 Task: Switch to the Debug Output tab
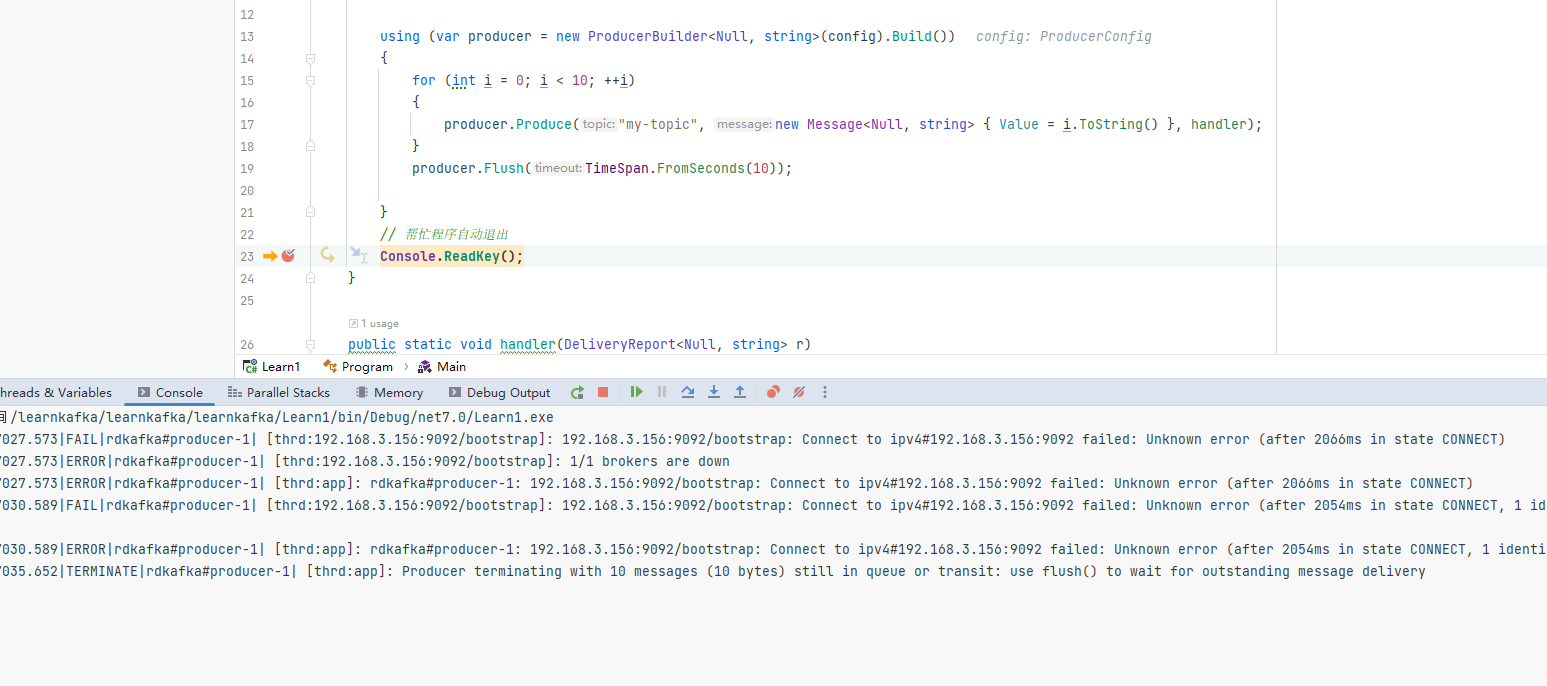499,393
